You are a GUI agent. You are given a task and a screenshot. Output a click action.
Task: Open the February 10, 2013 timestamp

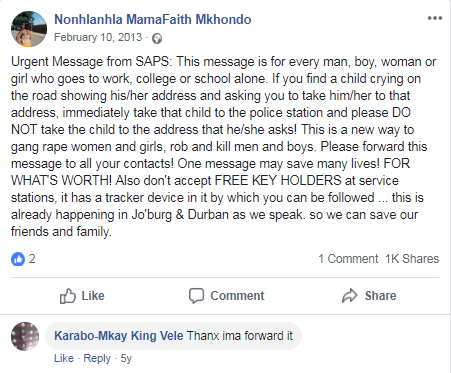coord(98,37)
